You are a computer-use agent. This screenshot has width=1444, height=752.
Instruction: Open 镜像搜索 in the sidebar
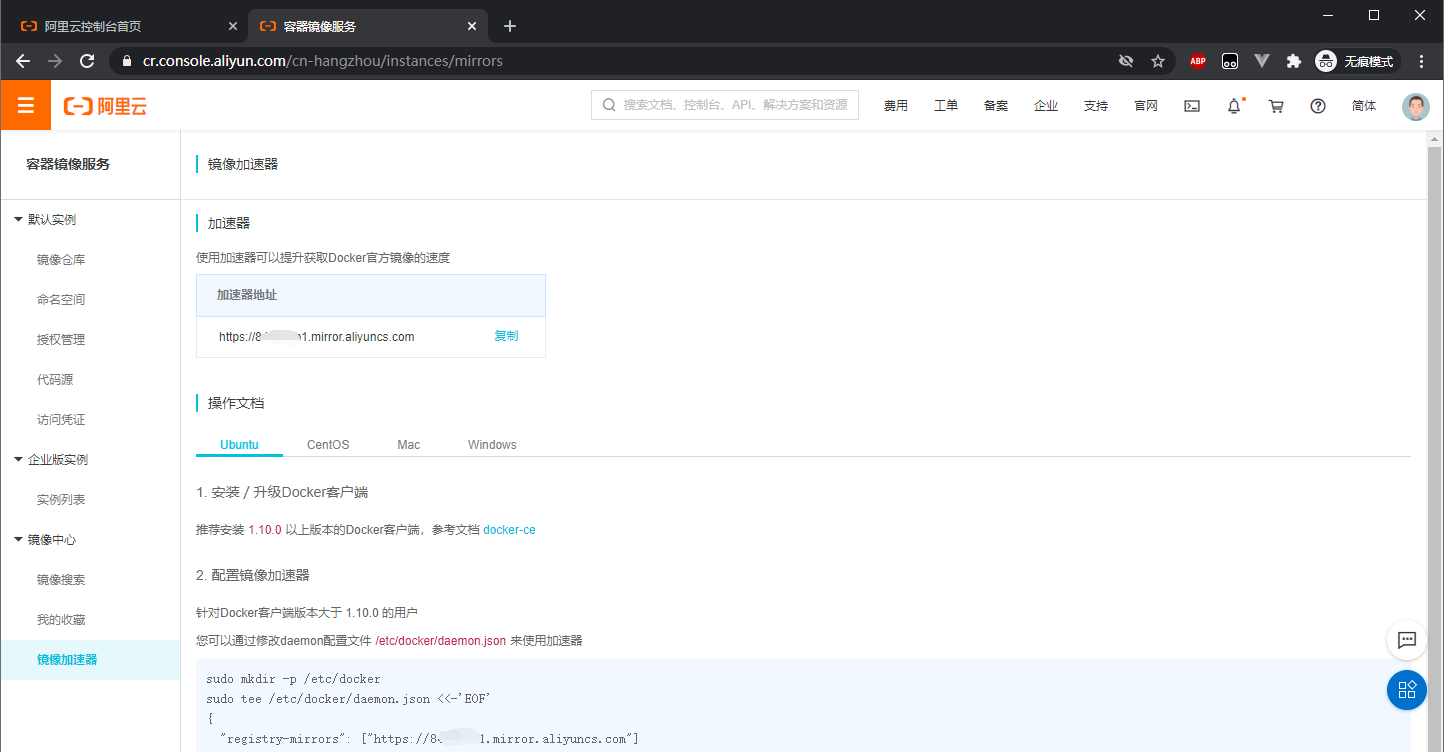[61, 580]
